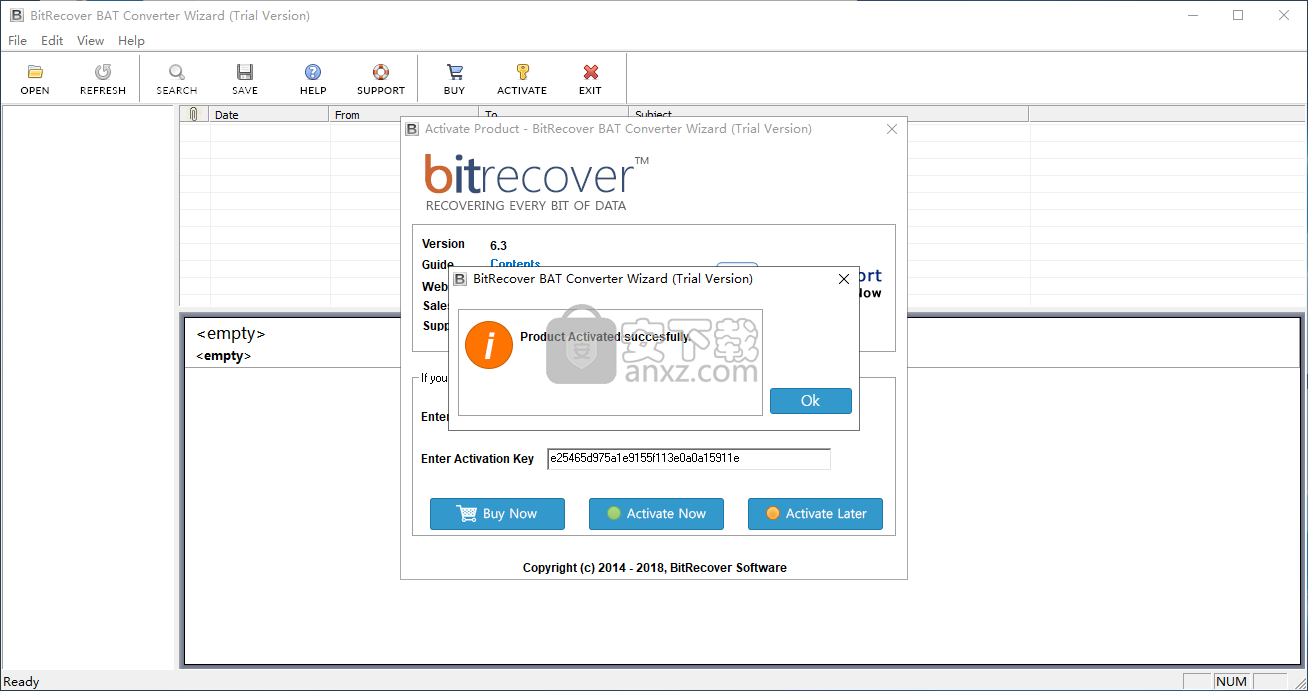
Task: Click the To column header
Action: coord(553,114)
